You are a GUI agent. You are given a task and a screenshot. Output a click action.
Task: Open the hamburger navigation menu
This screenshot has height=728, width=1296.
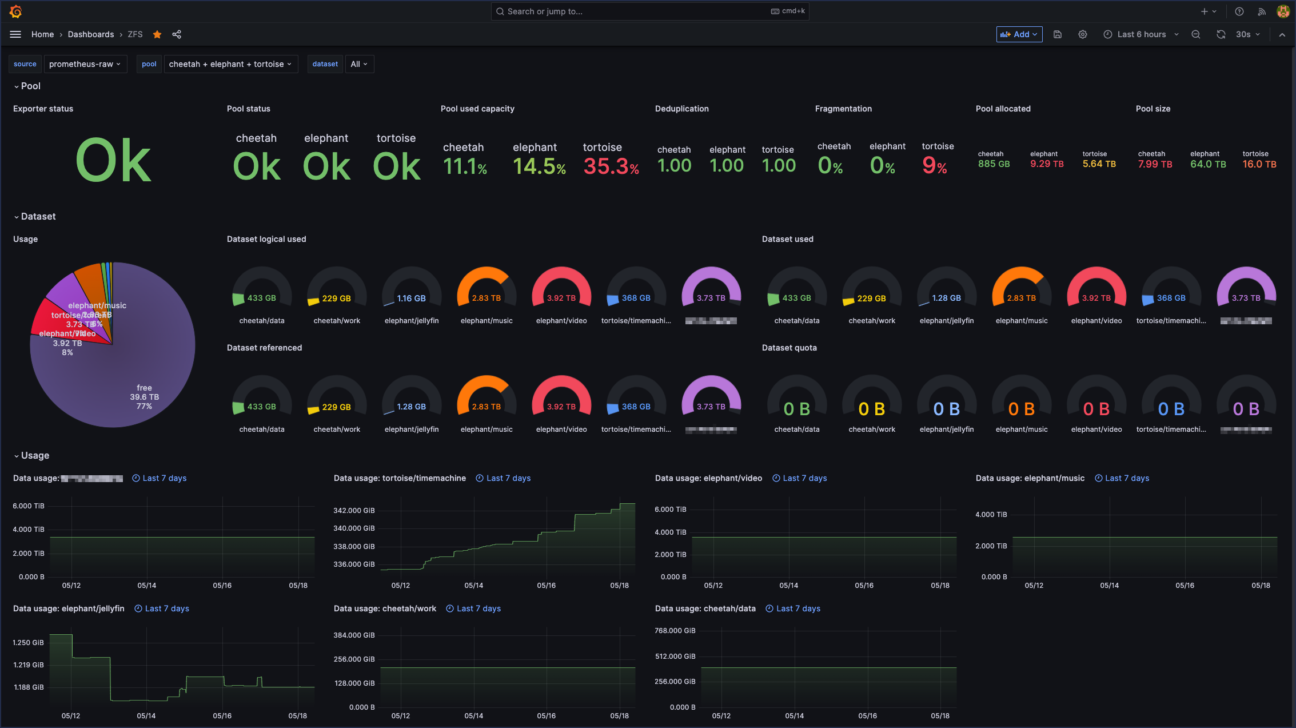coord(15,34)
